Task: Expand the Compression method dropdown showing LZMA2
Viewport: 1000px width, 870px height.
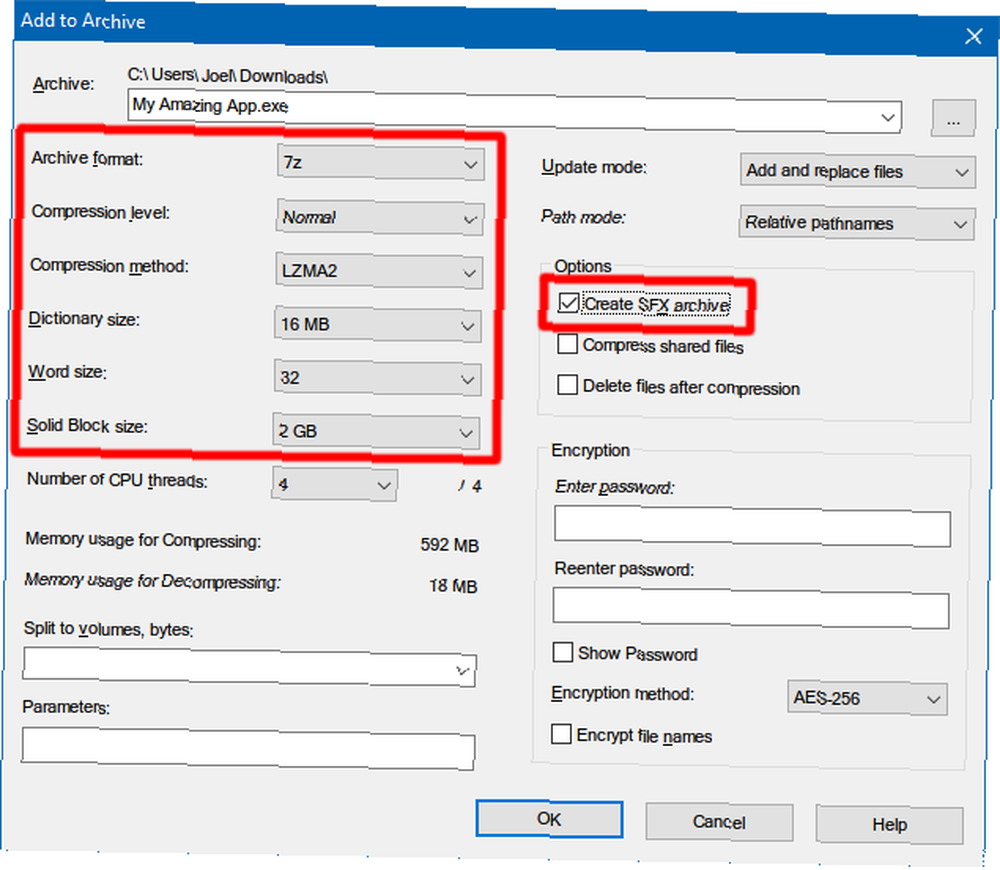Action: (379, 272)
